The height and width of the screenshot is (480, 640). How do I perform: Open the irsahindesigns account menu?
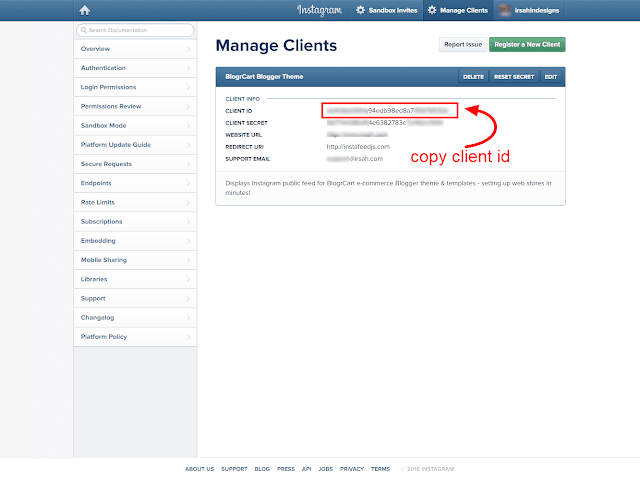[529, 10]
